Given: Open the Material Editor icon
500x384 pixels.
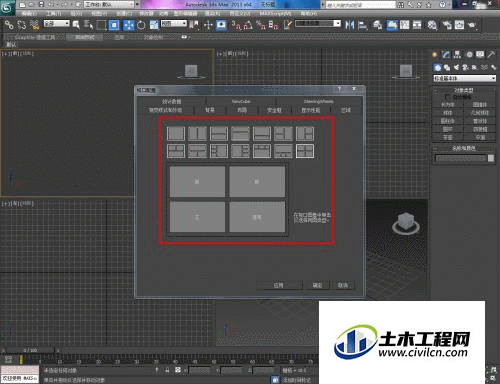Looking at the screenshot, I should coord(432,25).
